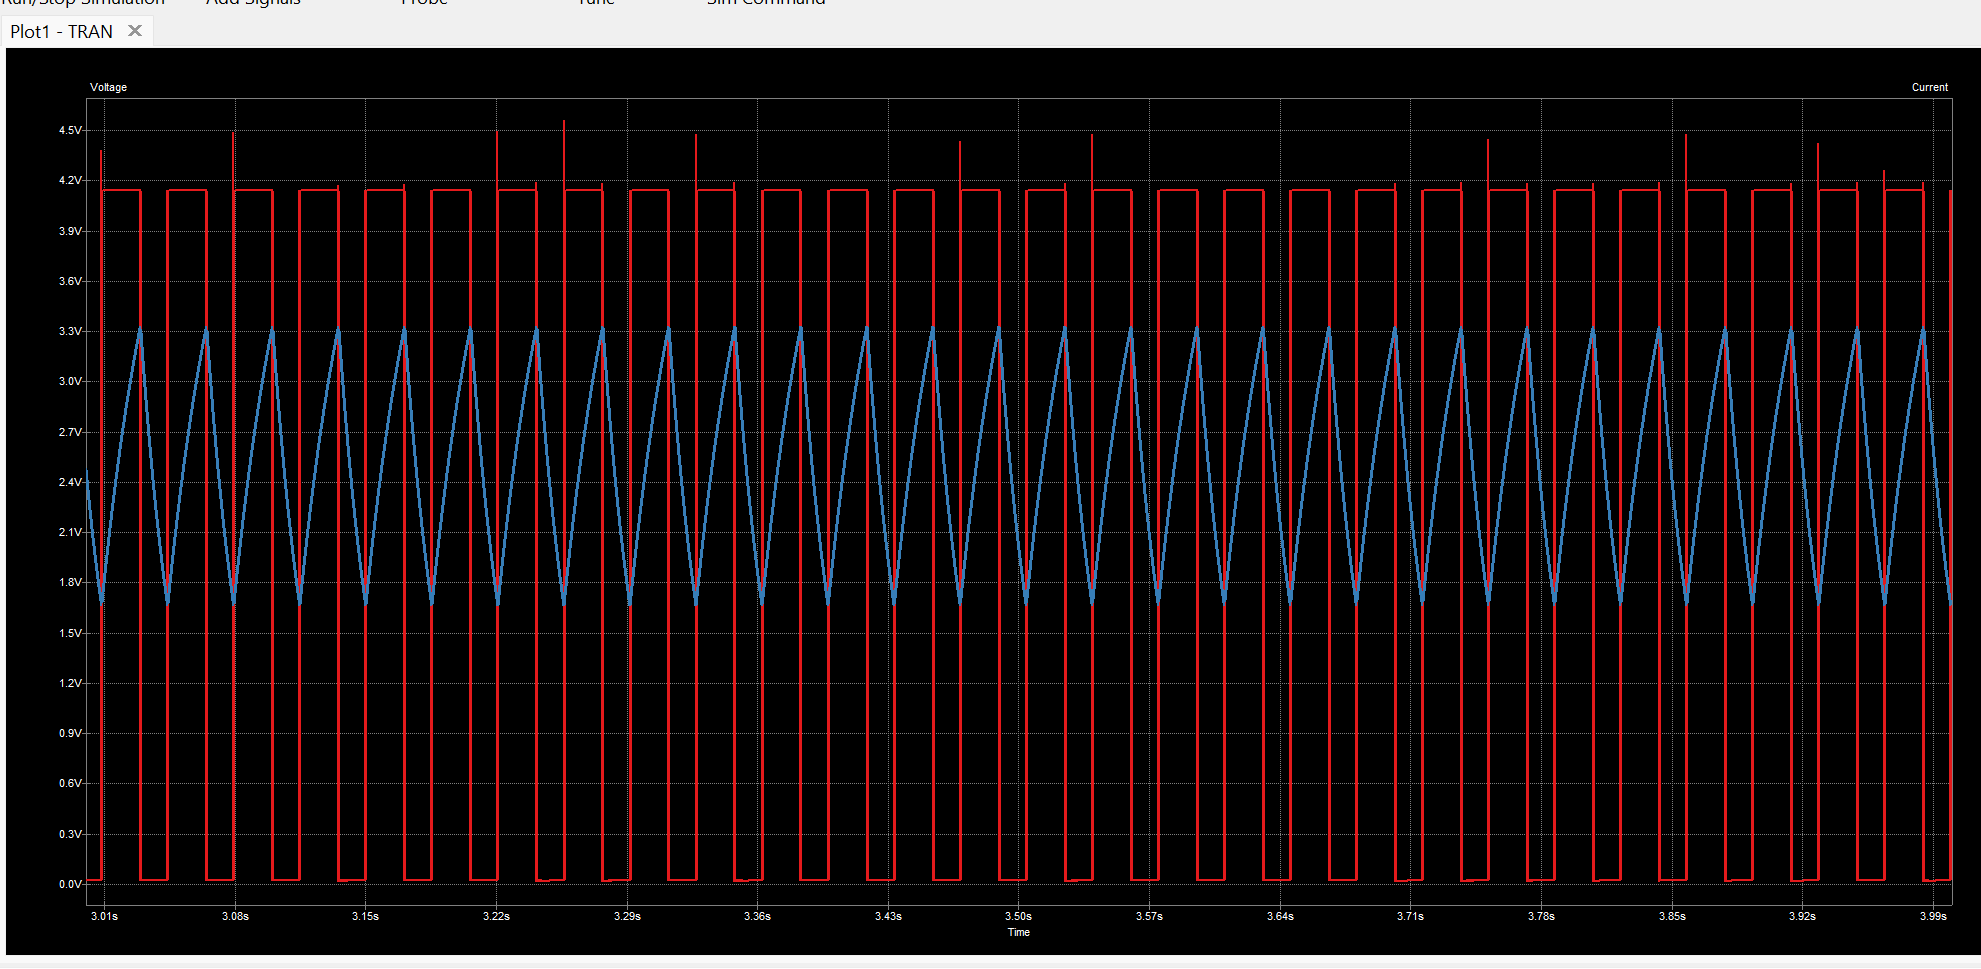Close the Plot1 - TRAN tab

coord(135,31)
